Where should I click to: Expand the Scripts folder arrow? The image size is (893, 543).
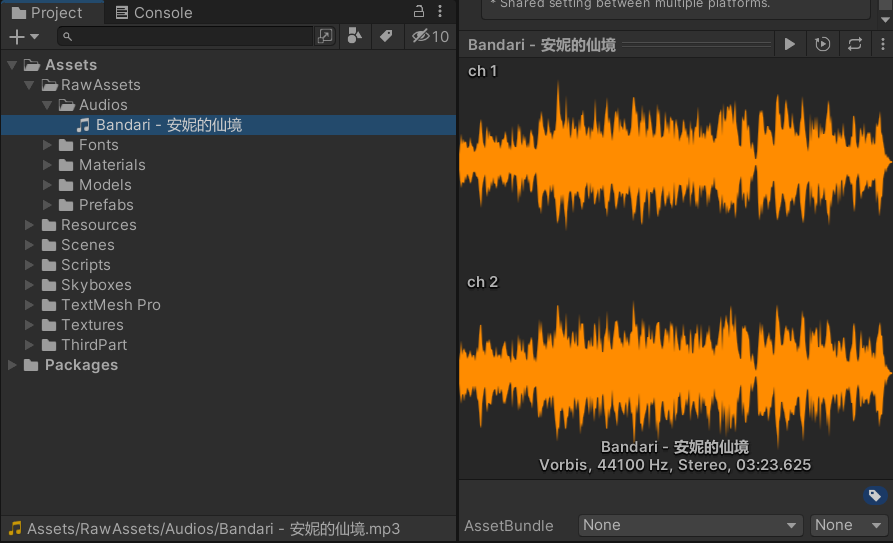click(30, 265)
